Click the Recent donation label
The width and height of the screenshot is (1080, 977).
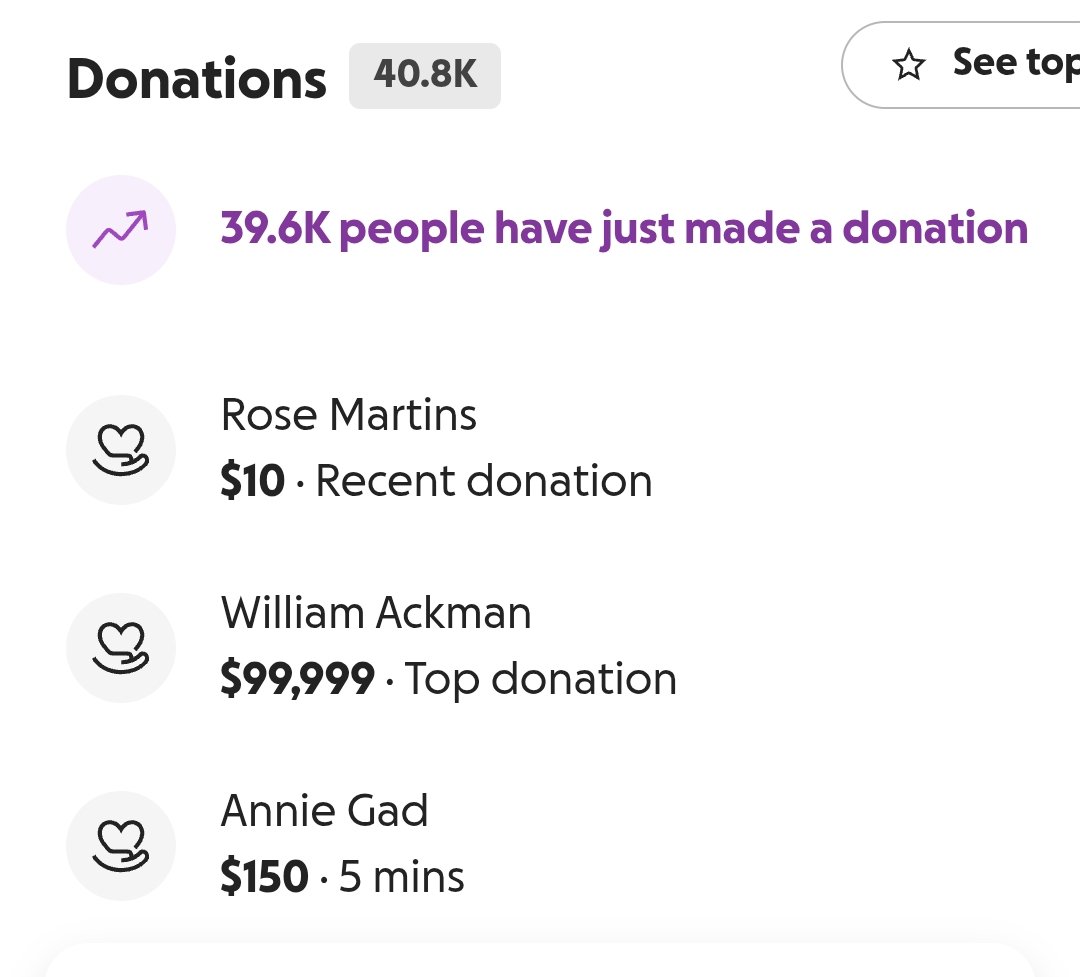(x=484, y=482)
